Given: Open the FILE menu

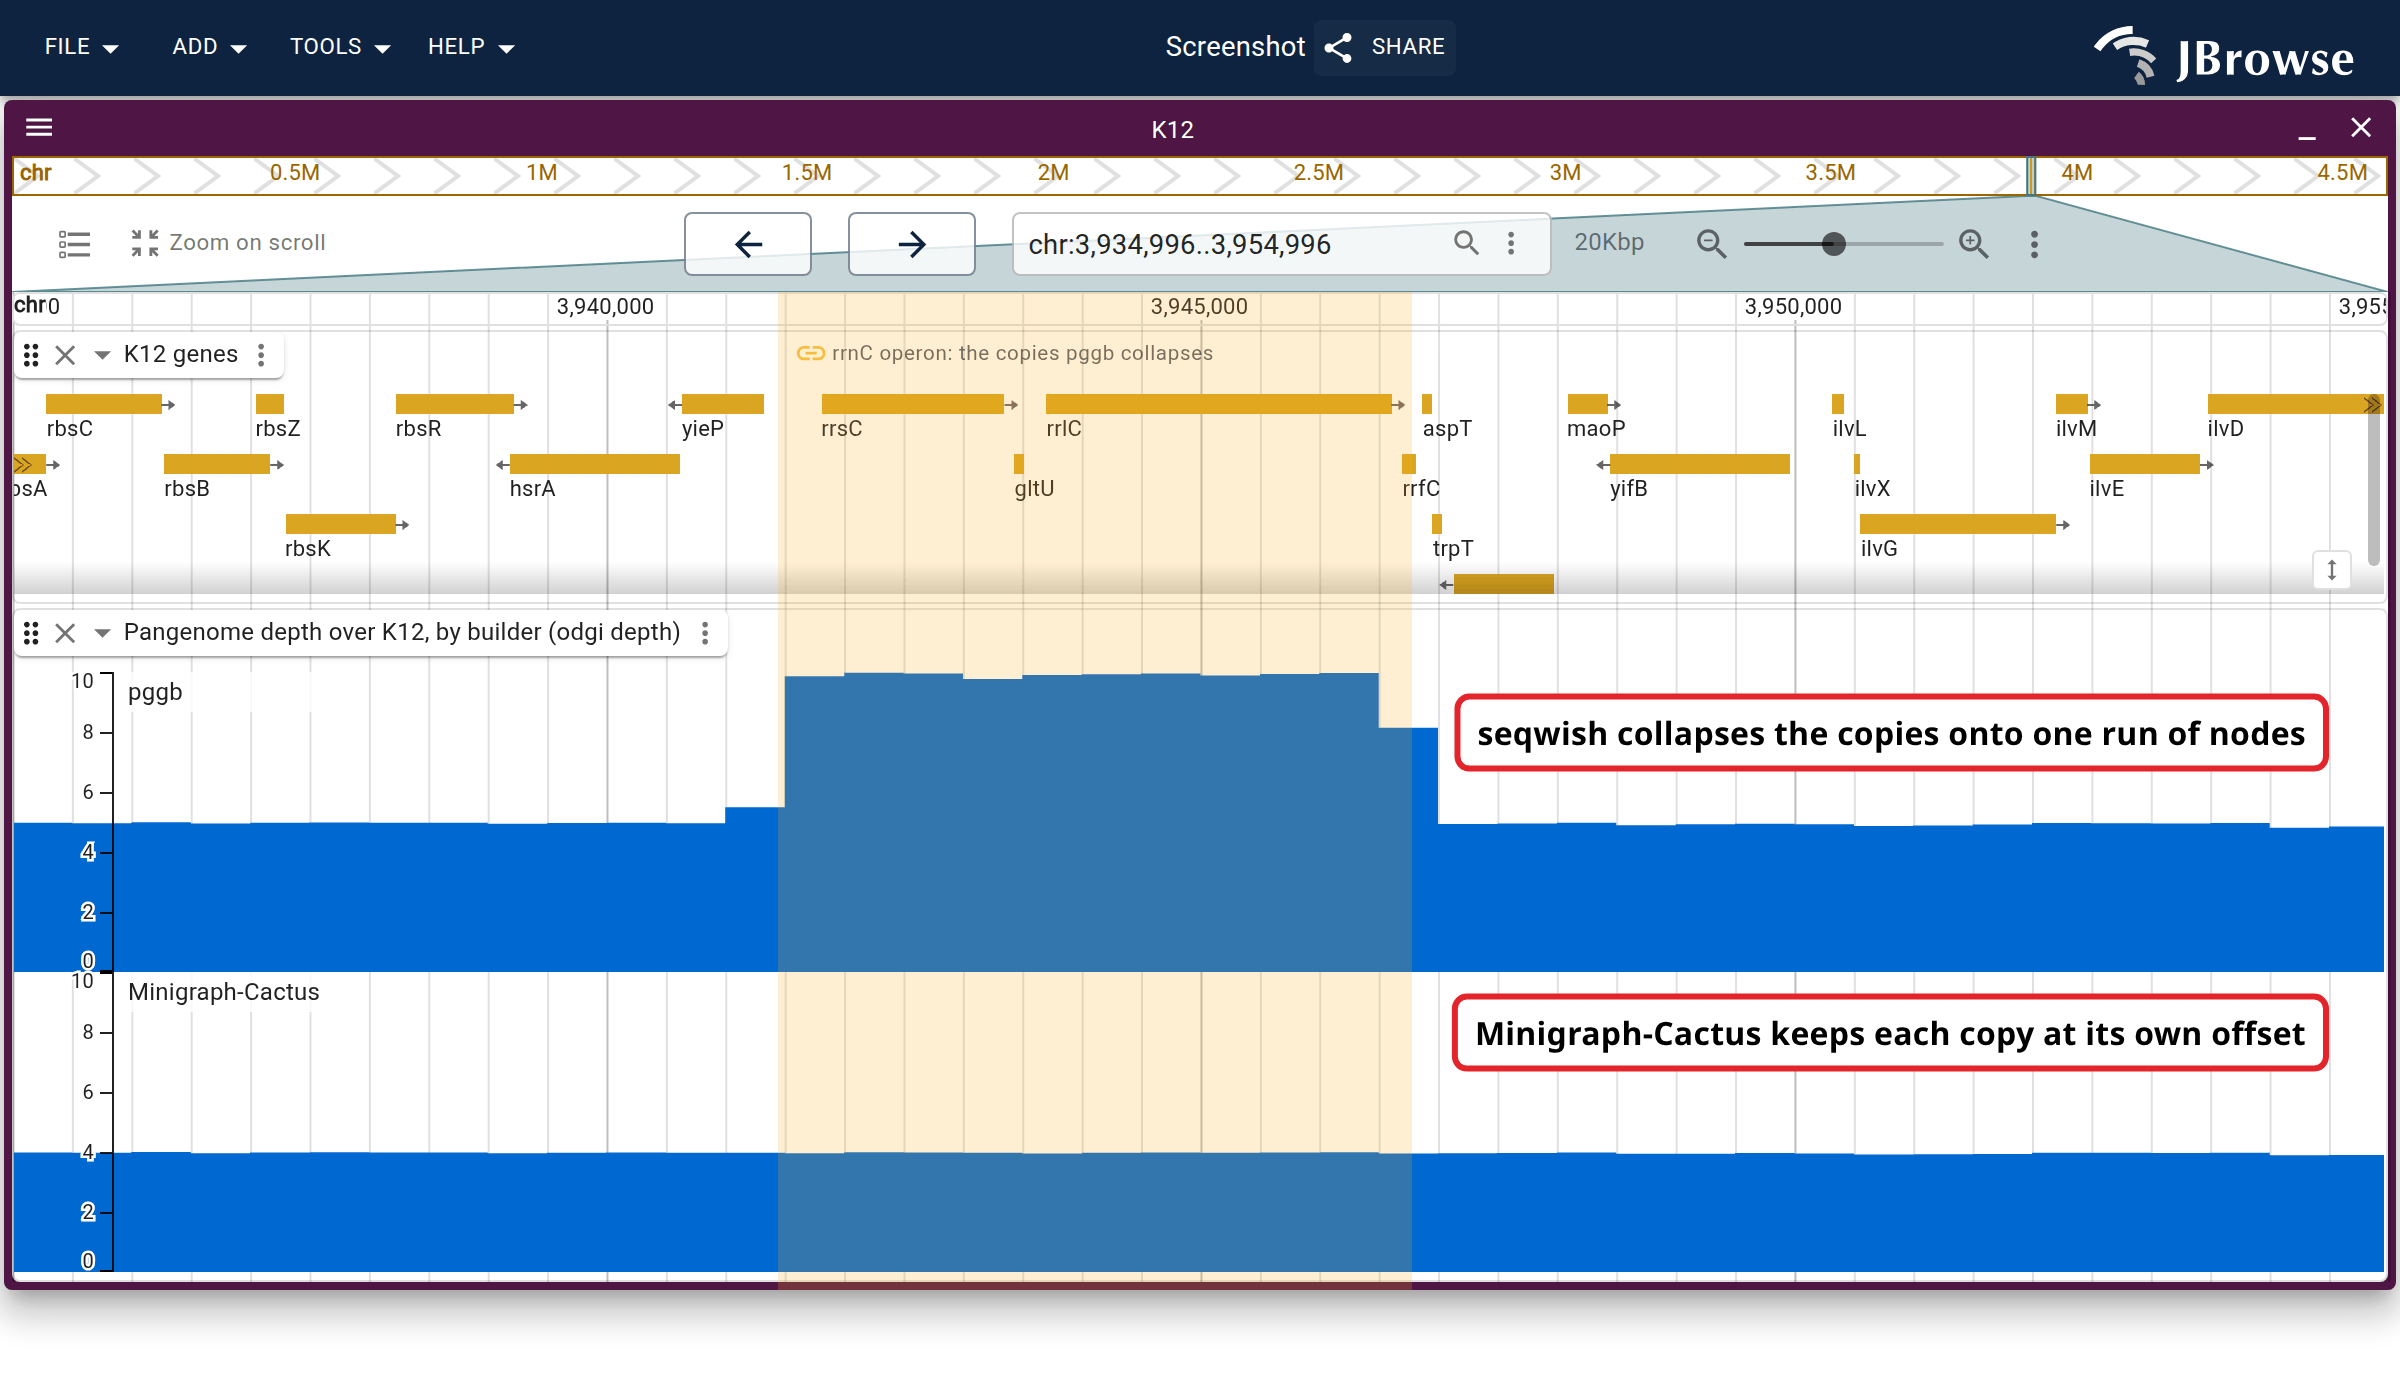Looking at the screenshot, I should click(x=81, y=47).
